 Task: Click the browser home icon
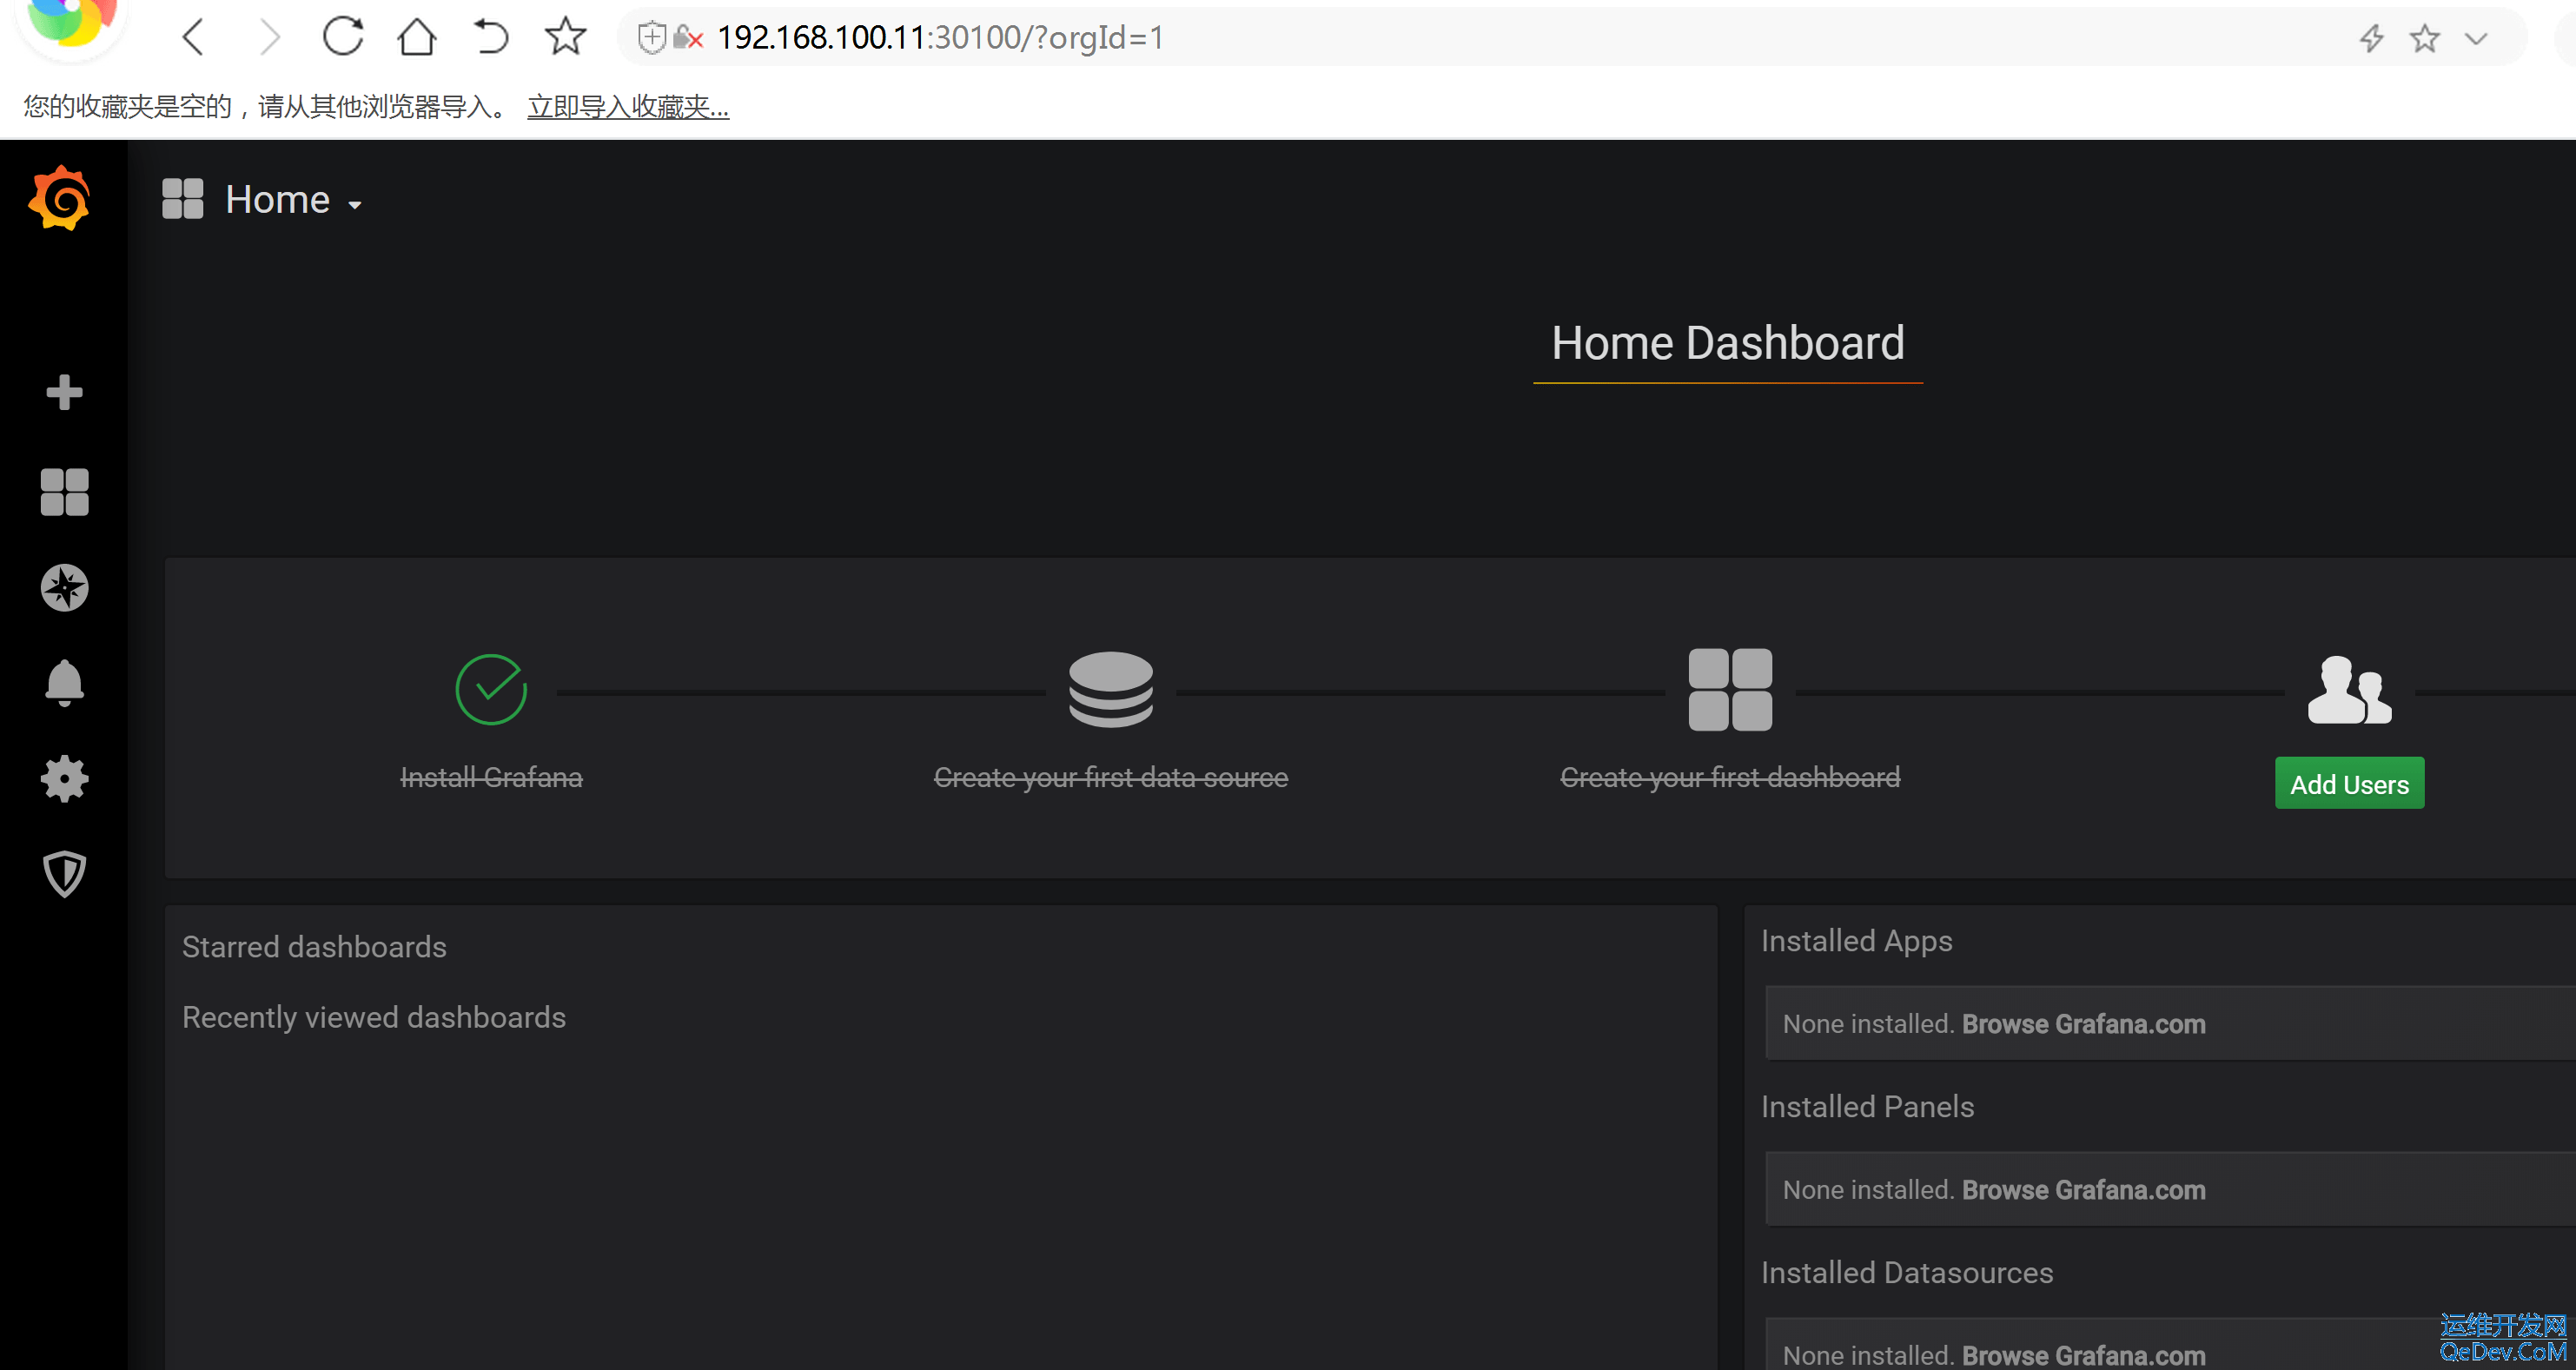pos(417,37)
